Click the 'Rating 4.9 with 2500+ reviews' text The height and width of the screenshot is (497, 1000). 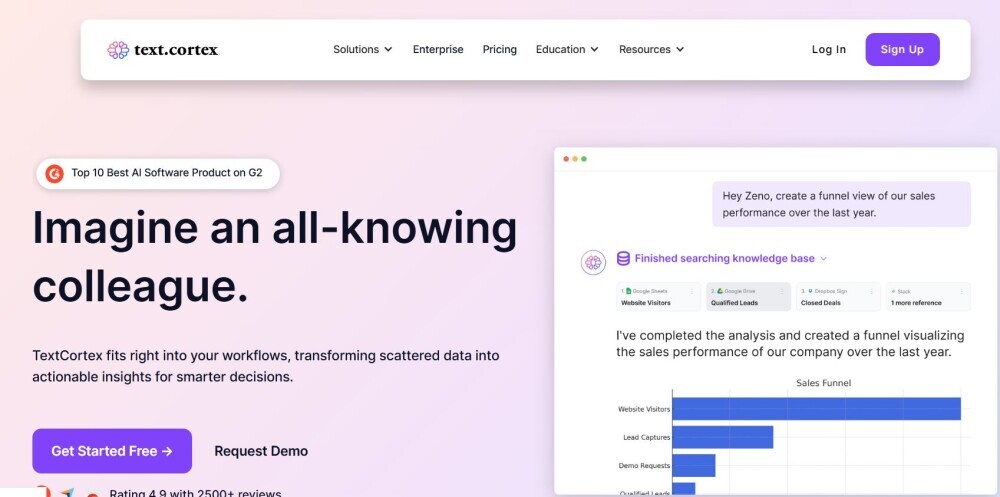pos(195,493)
